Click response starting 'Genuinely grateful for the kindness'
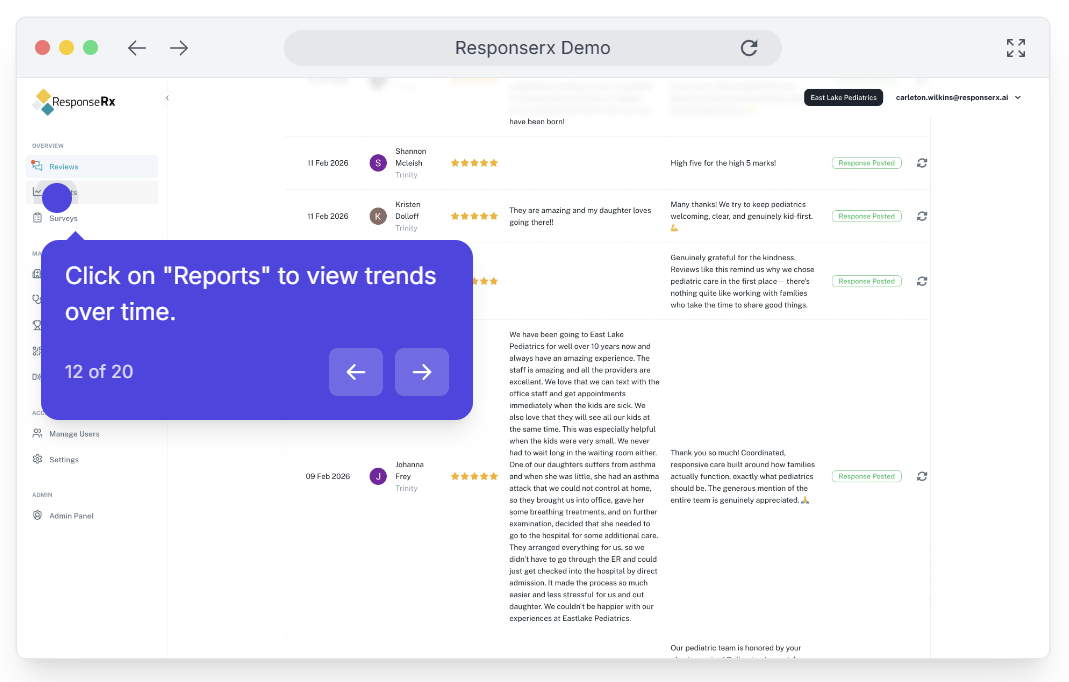The height and width of the screenshot is (682, 1069). coord(742,281)
